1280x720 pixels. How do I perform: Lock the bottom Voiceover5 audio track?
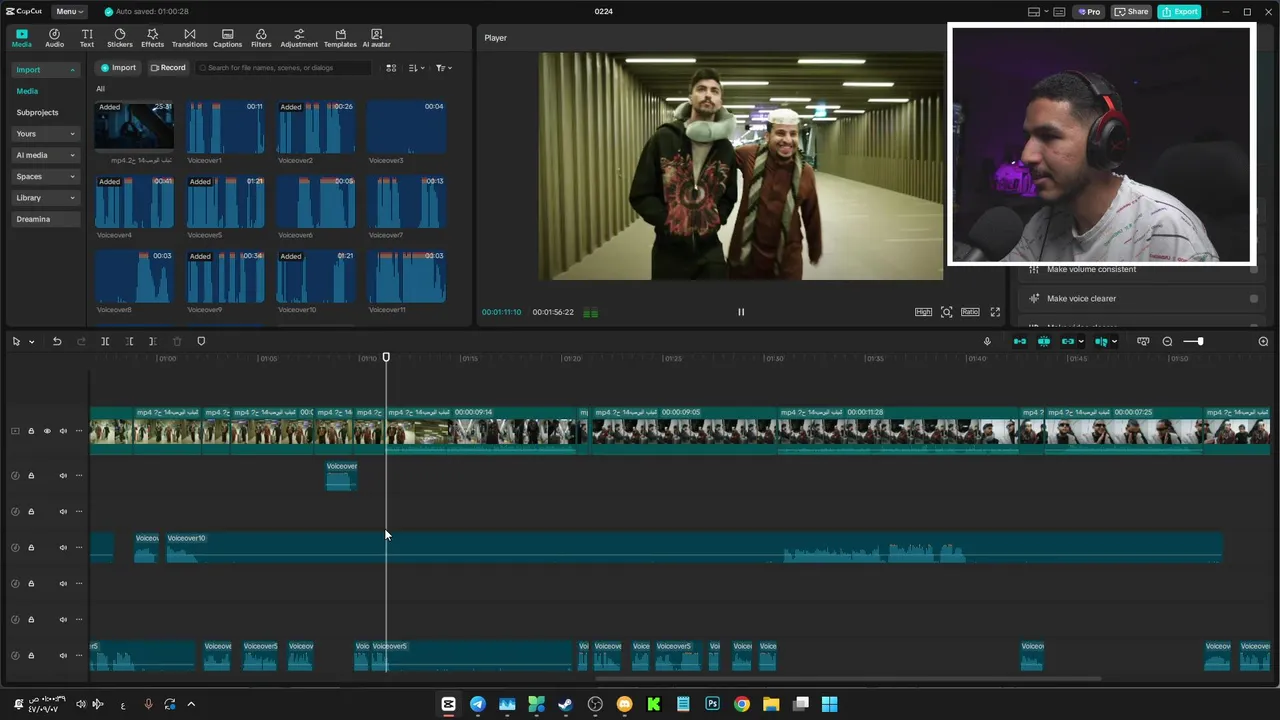coord(31,655)
